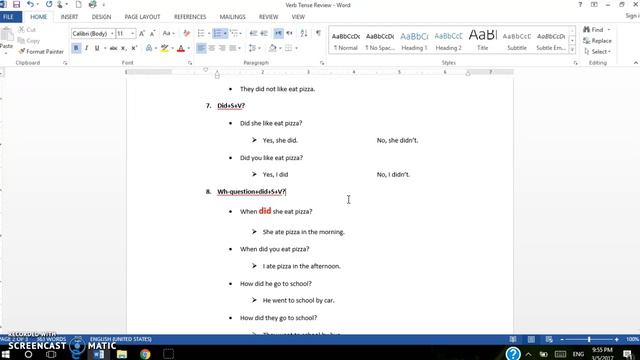The width and height of the screenshot is (640, 360).
Task: Open text highlight color dropdown arrow
Action: pyautogui.click(x=172, y=48)
